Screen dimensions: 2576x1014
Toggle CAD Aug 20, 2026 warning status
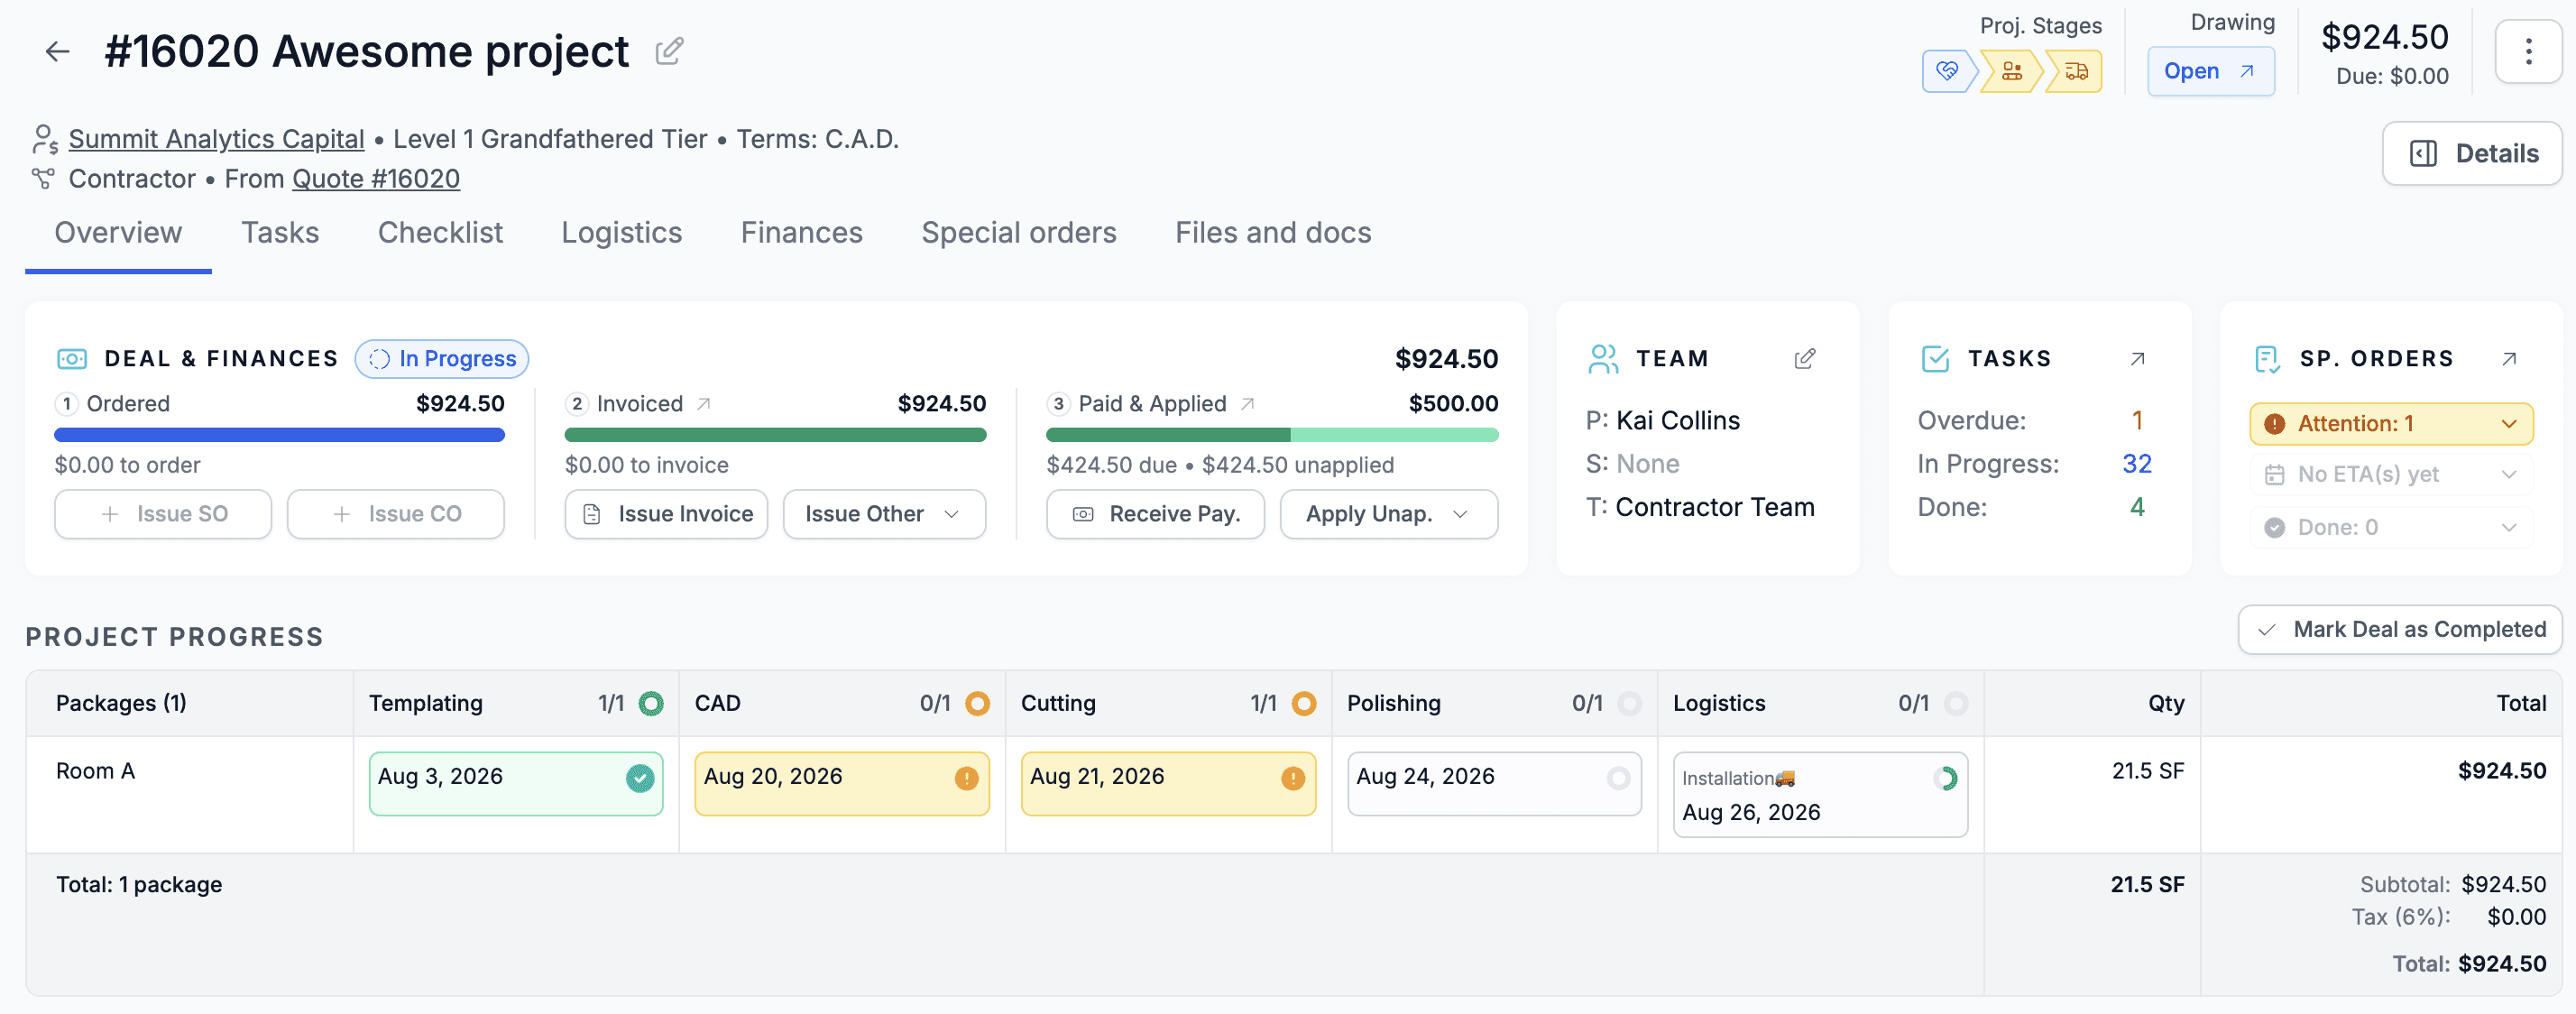pyautogui.click(x=966, y=778)
